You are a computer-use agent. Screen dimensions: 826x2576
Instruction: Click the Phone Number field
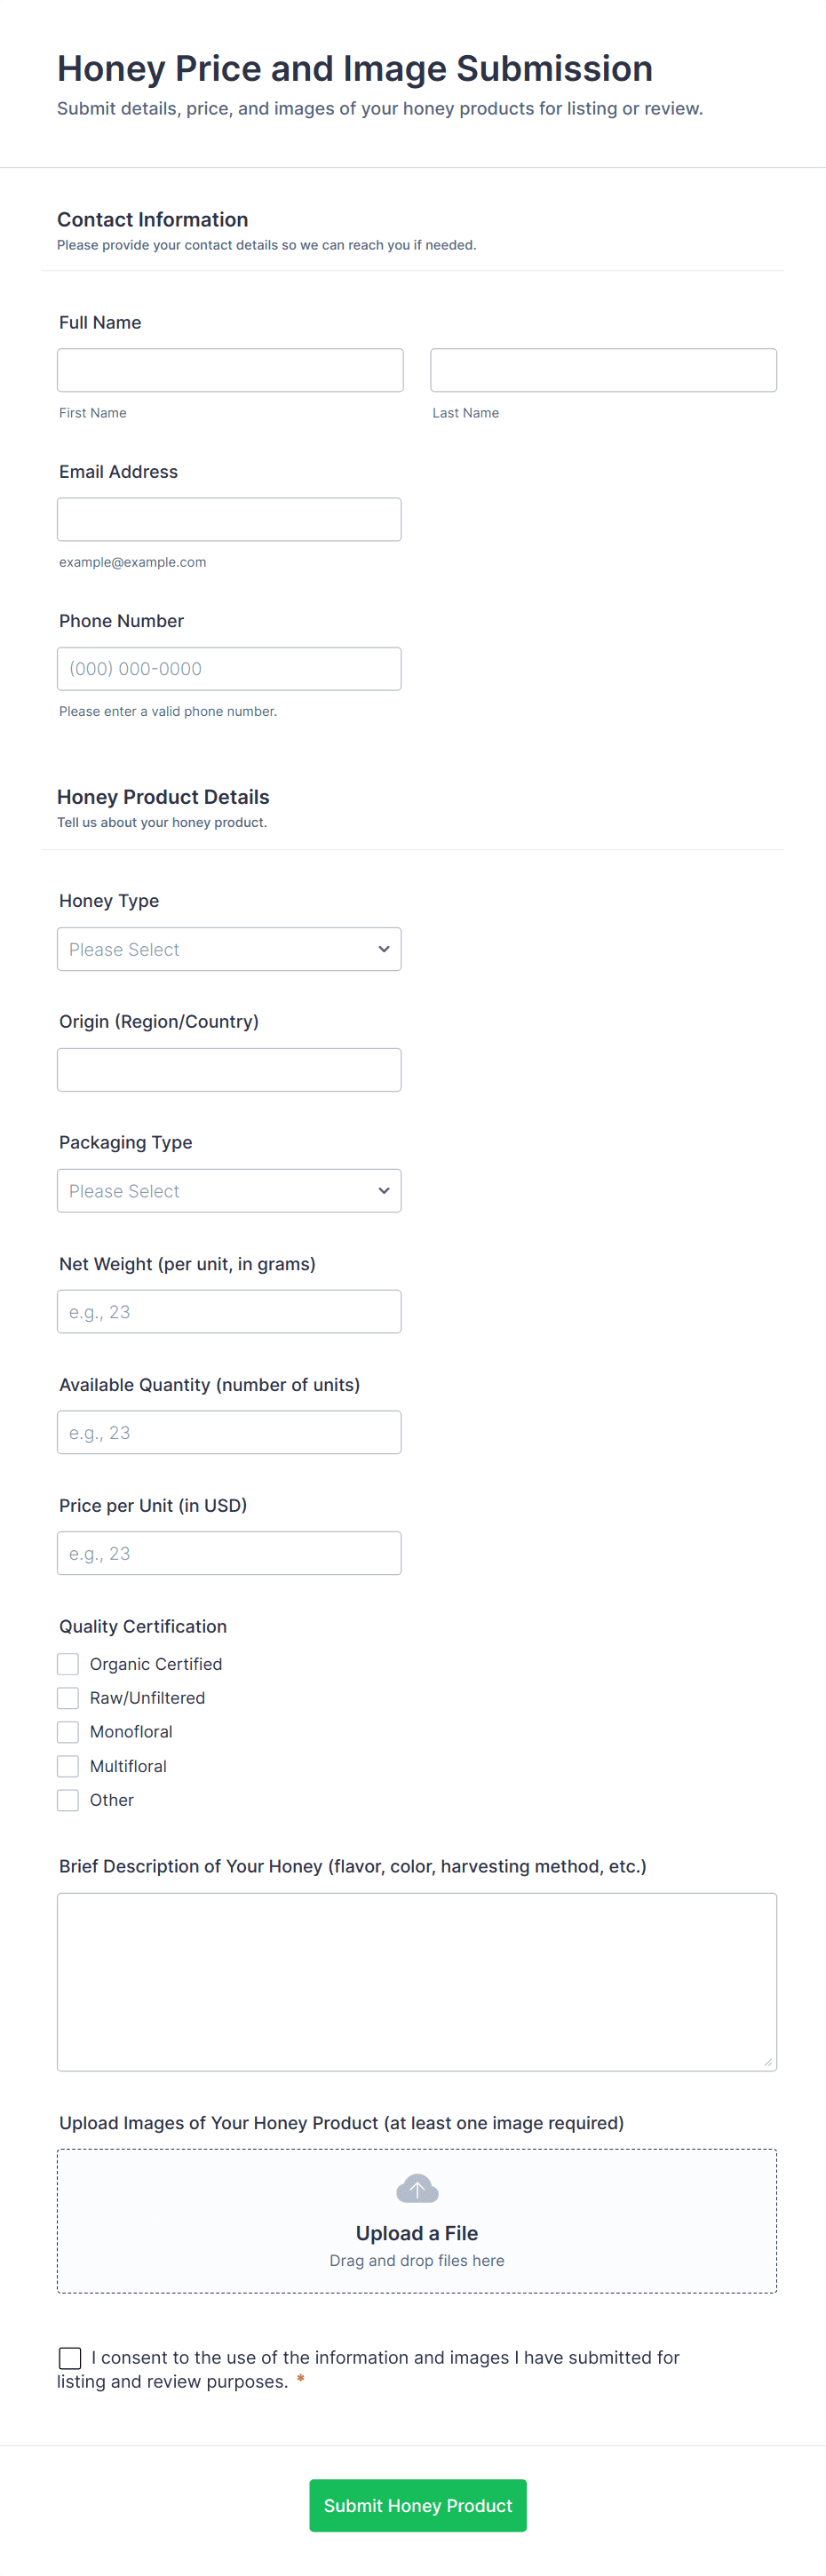(229, 668)
